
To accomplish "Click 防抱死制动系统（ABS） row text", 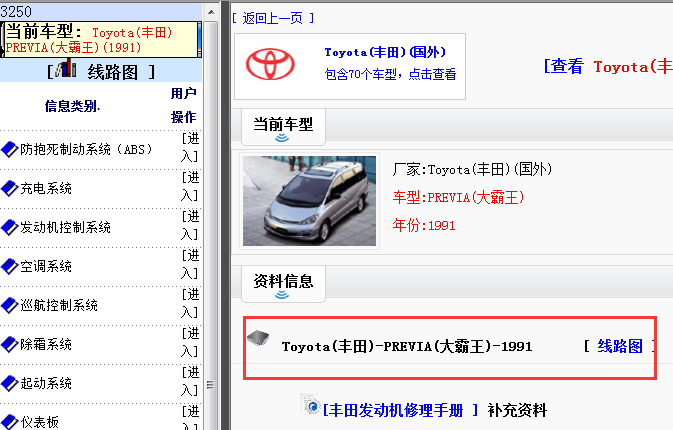I will tap(87, 149).
